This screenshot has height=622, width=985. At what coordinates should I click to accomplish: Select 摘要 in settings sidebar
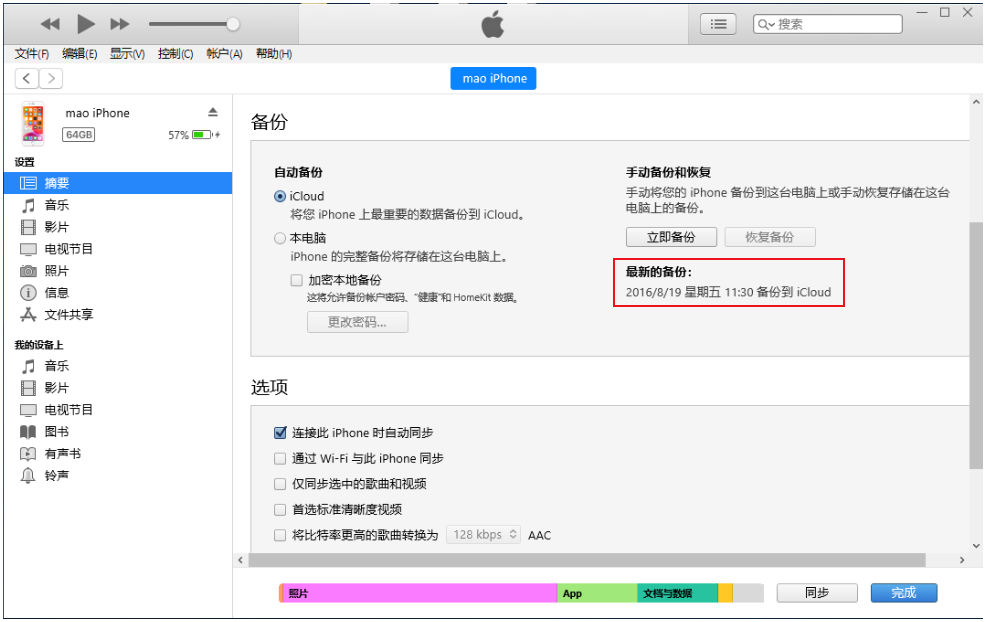pos(118,183)
